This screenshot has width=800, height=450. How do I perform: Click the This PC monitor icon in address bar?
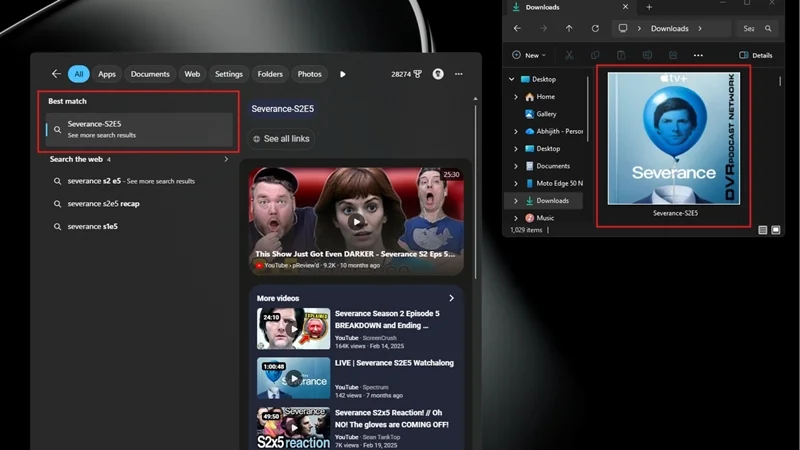[x=622, y=28]
